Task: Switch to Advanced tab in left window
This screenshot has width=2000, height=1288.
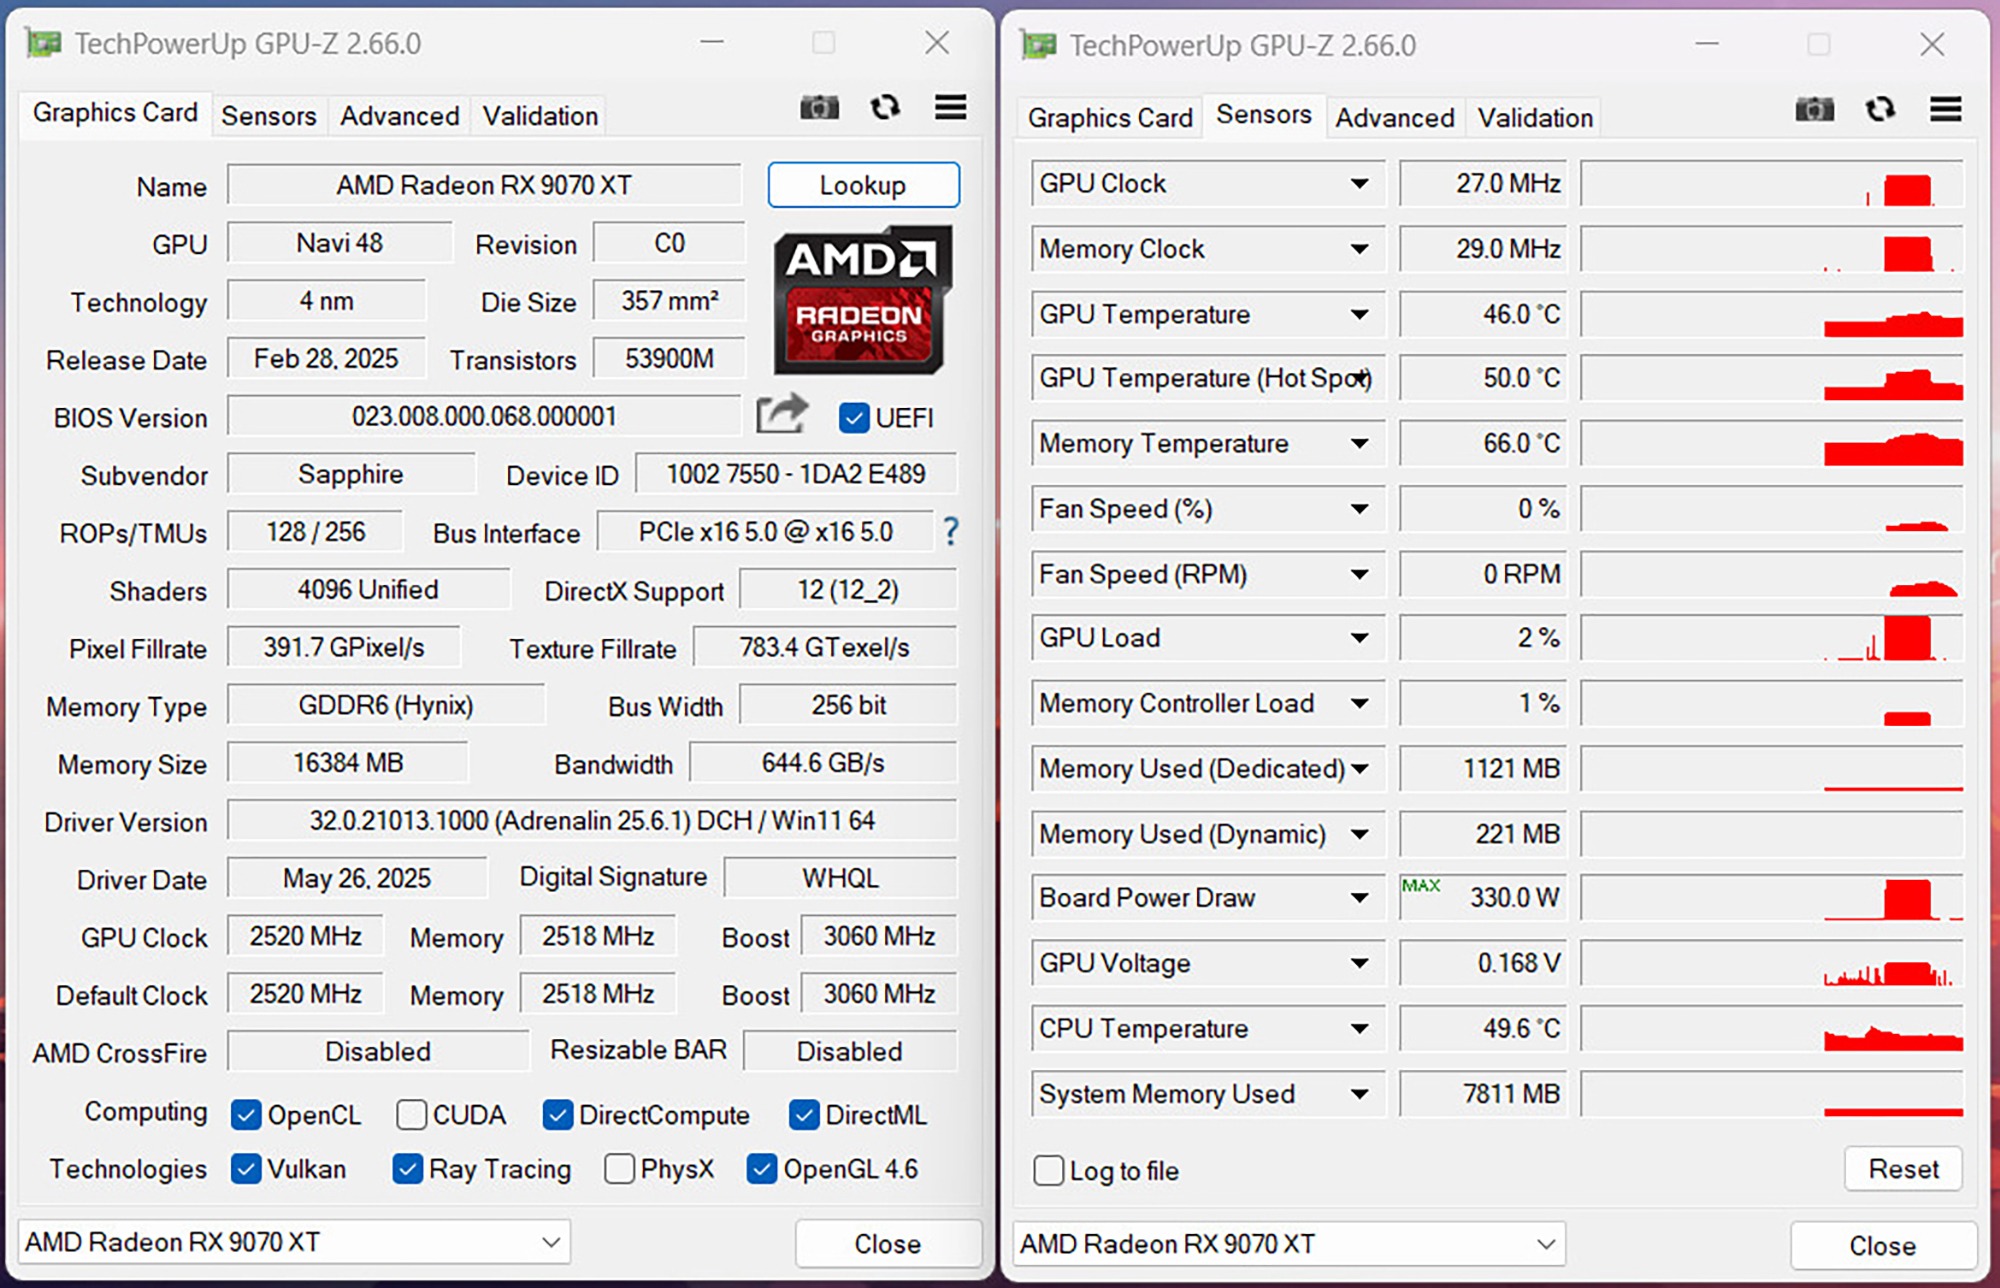Action: coord(399,116)
